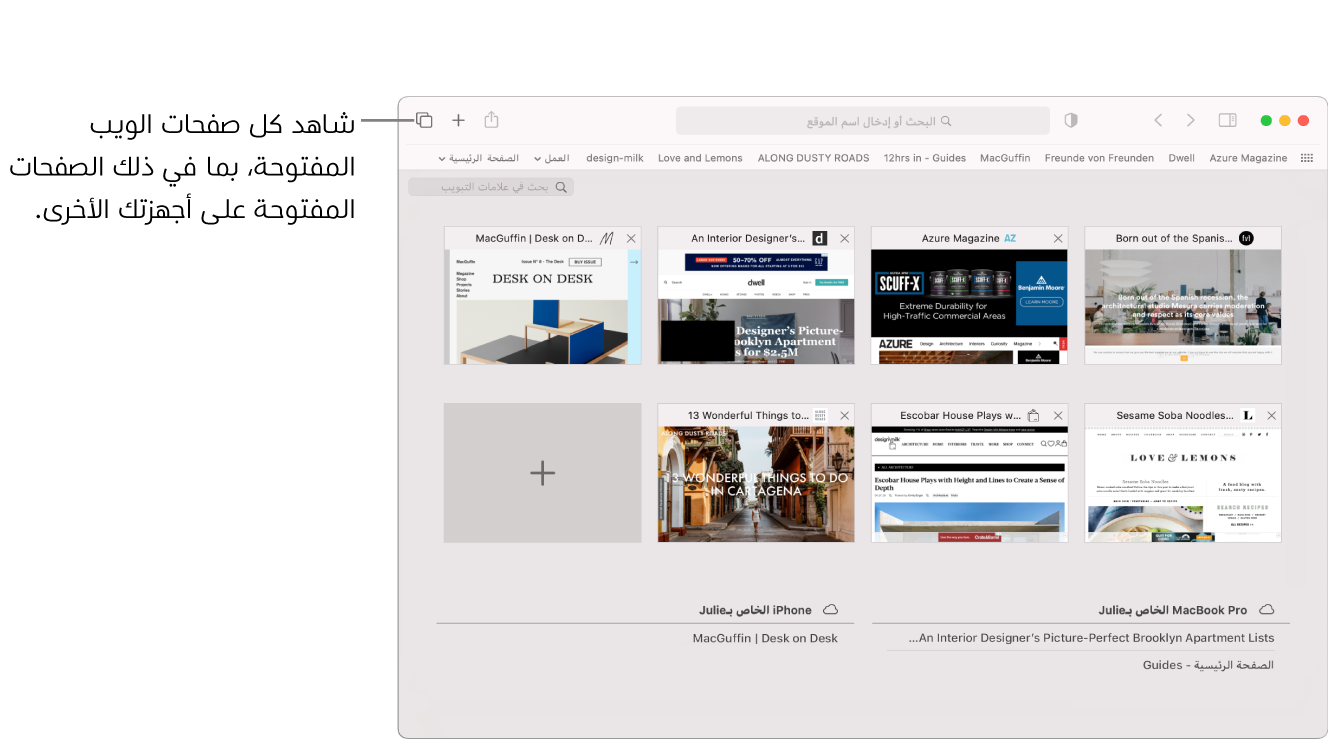Close the Sesame Soba Noodles tab
Viewport: 1330px width, 739px height.
[1272, 416]
